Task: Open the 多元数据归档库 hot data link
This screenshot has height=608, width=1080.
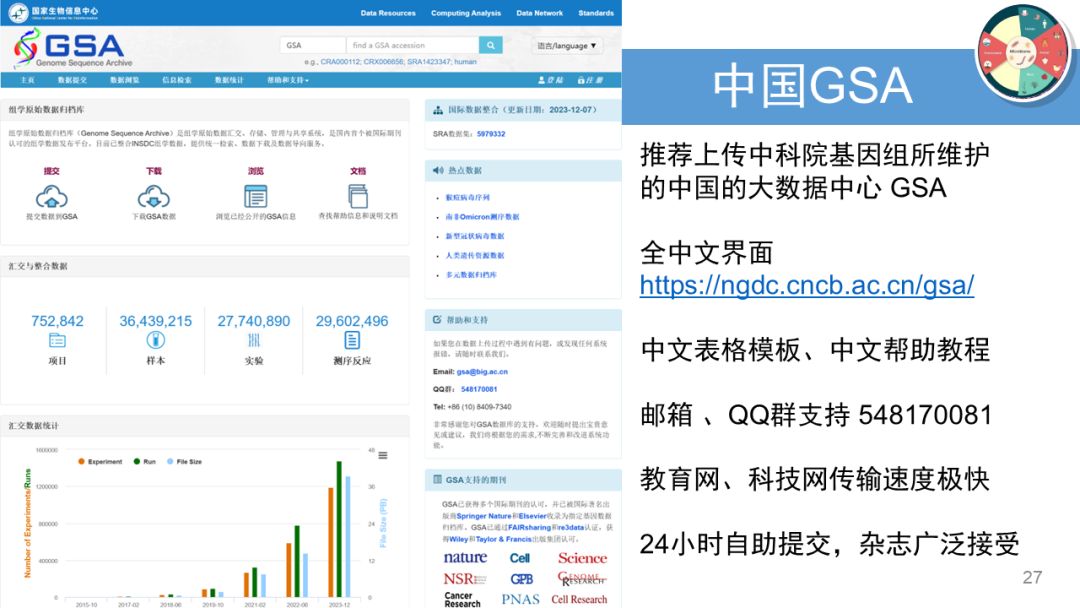Action: 470,275
